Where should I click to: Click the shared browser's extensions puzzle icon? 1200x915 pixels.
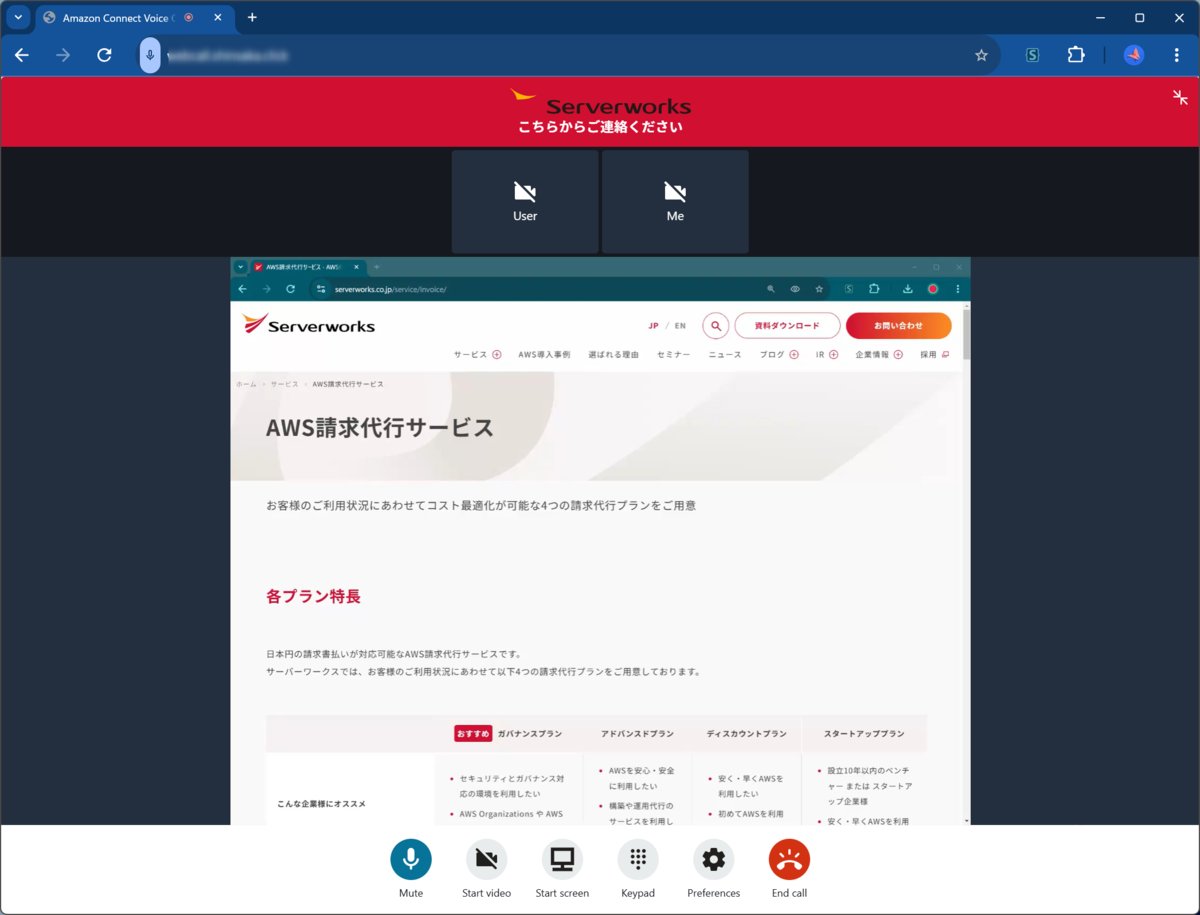click(874, 289)
